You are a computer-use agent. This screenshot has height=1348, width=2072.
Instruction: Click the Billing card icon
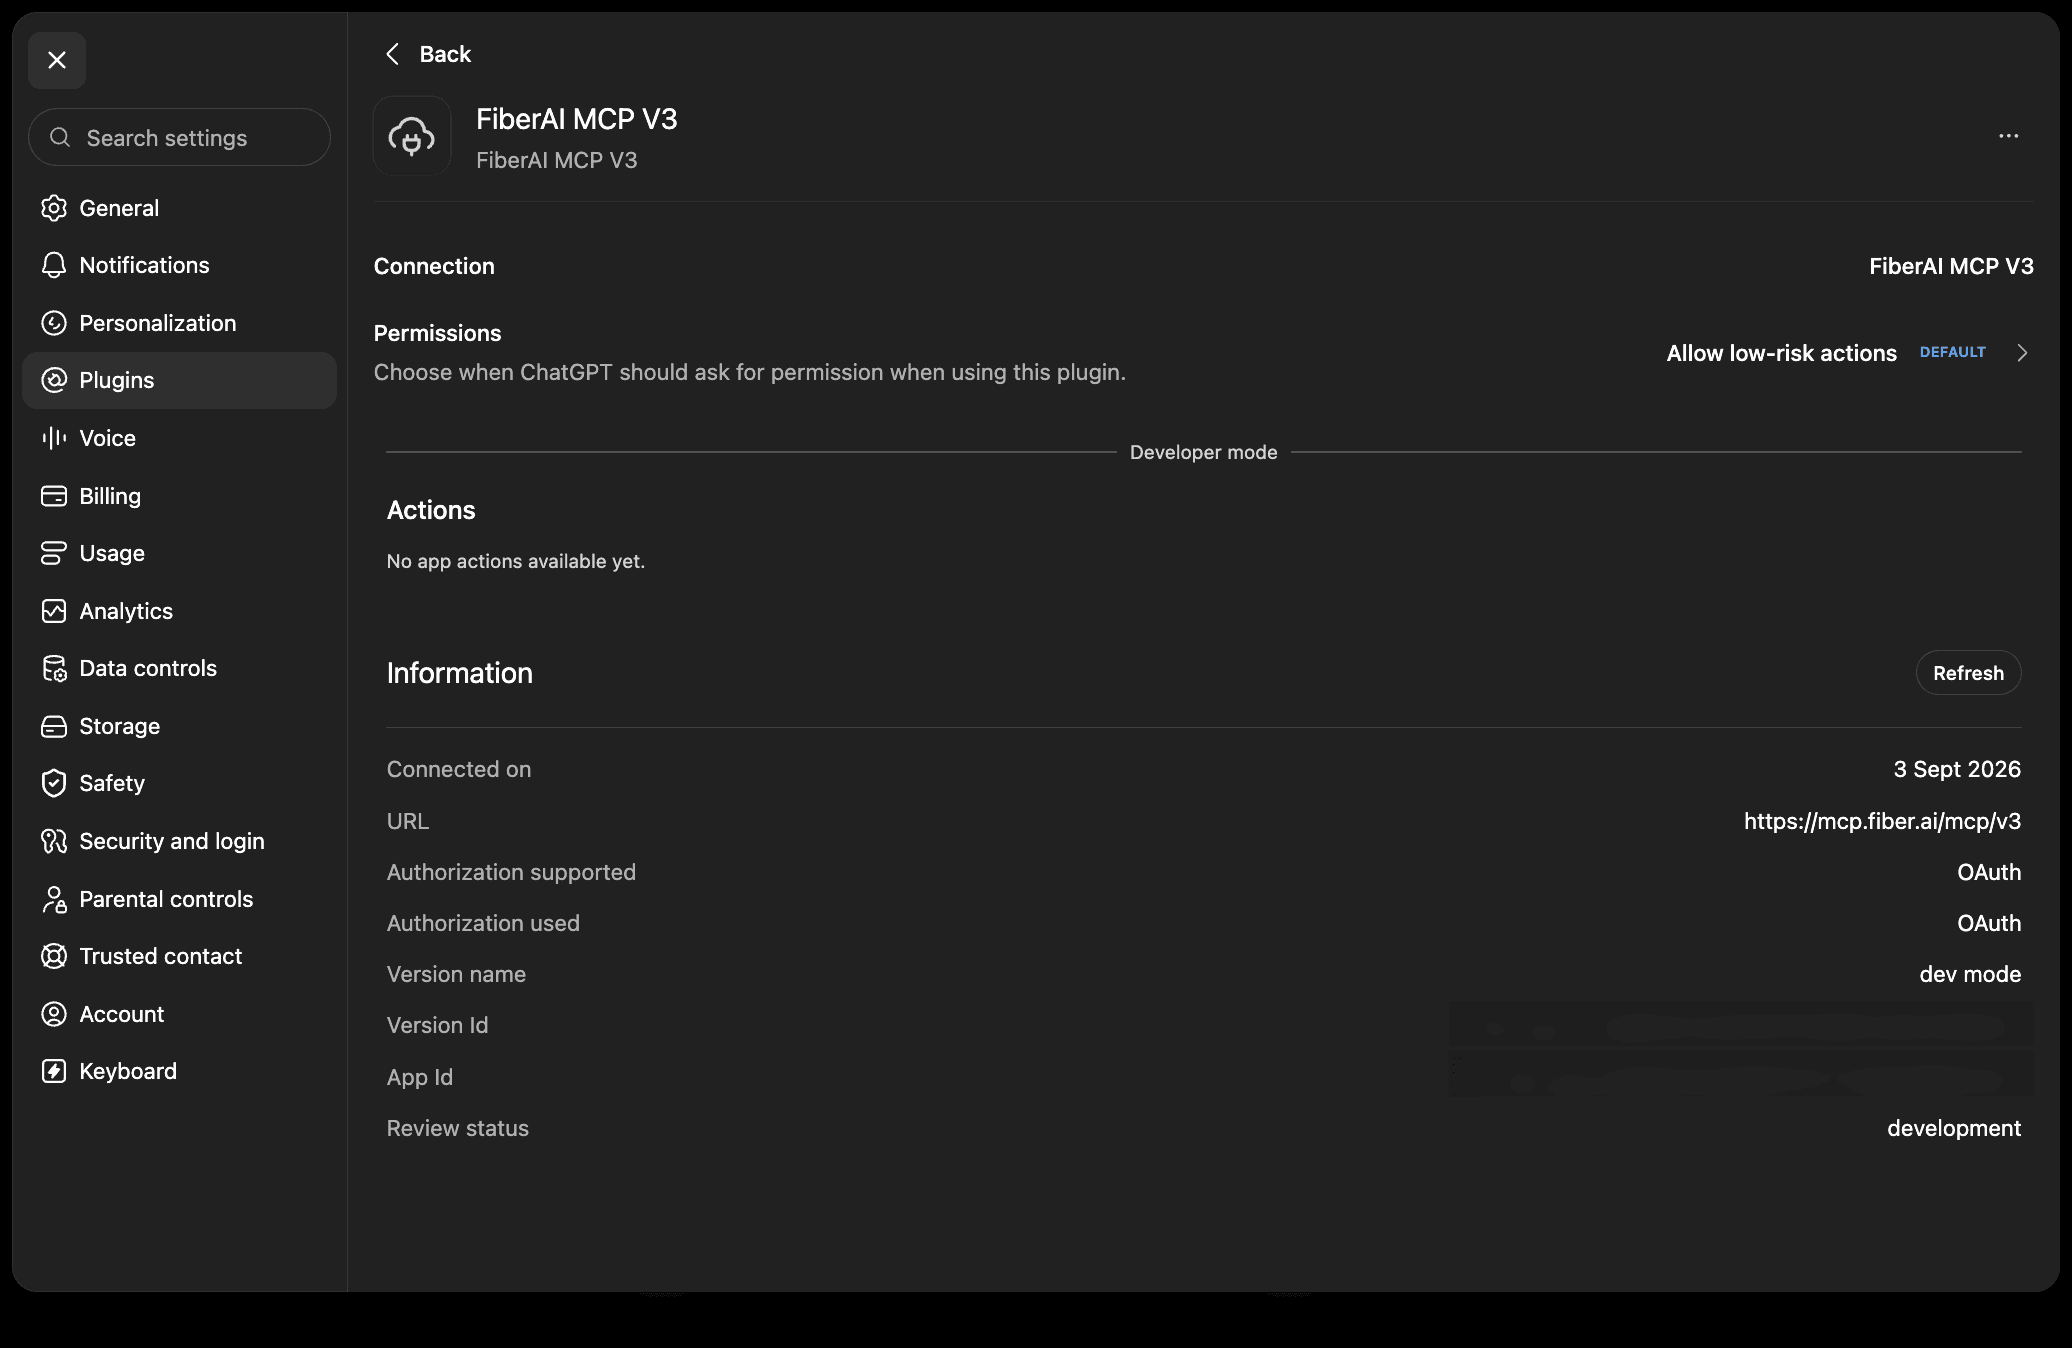(54, 496)
